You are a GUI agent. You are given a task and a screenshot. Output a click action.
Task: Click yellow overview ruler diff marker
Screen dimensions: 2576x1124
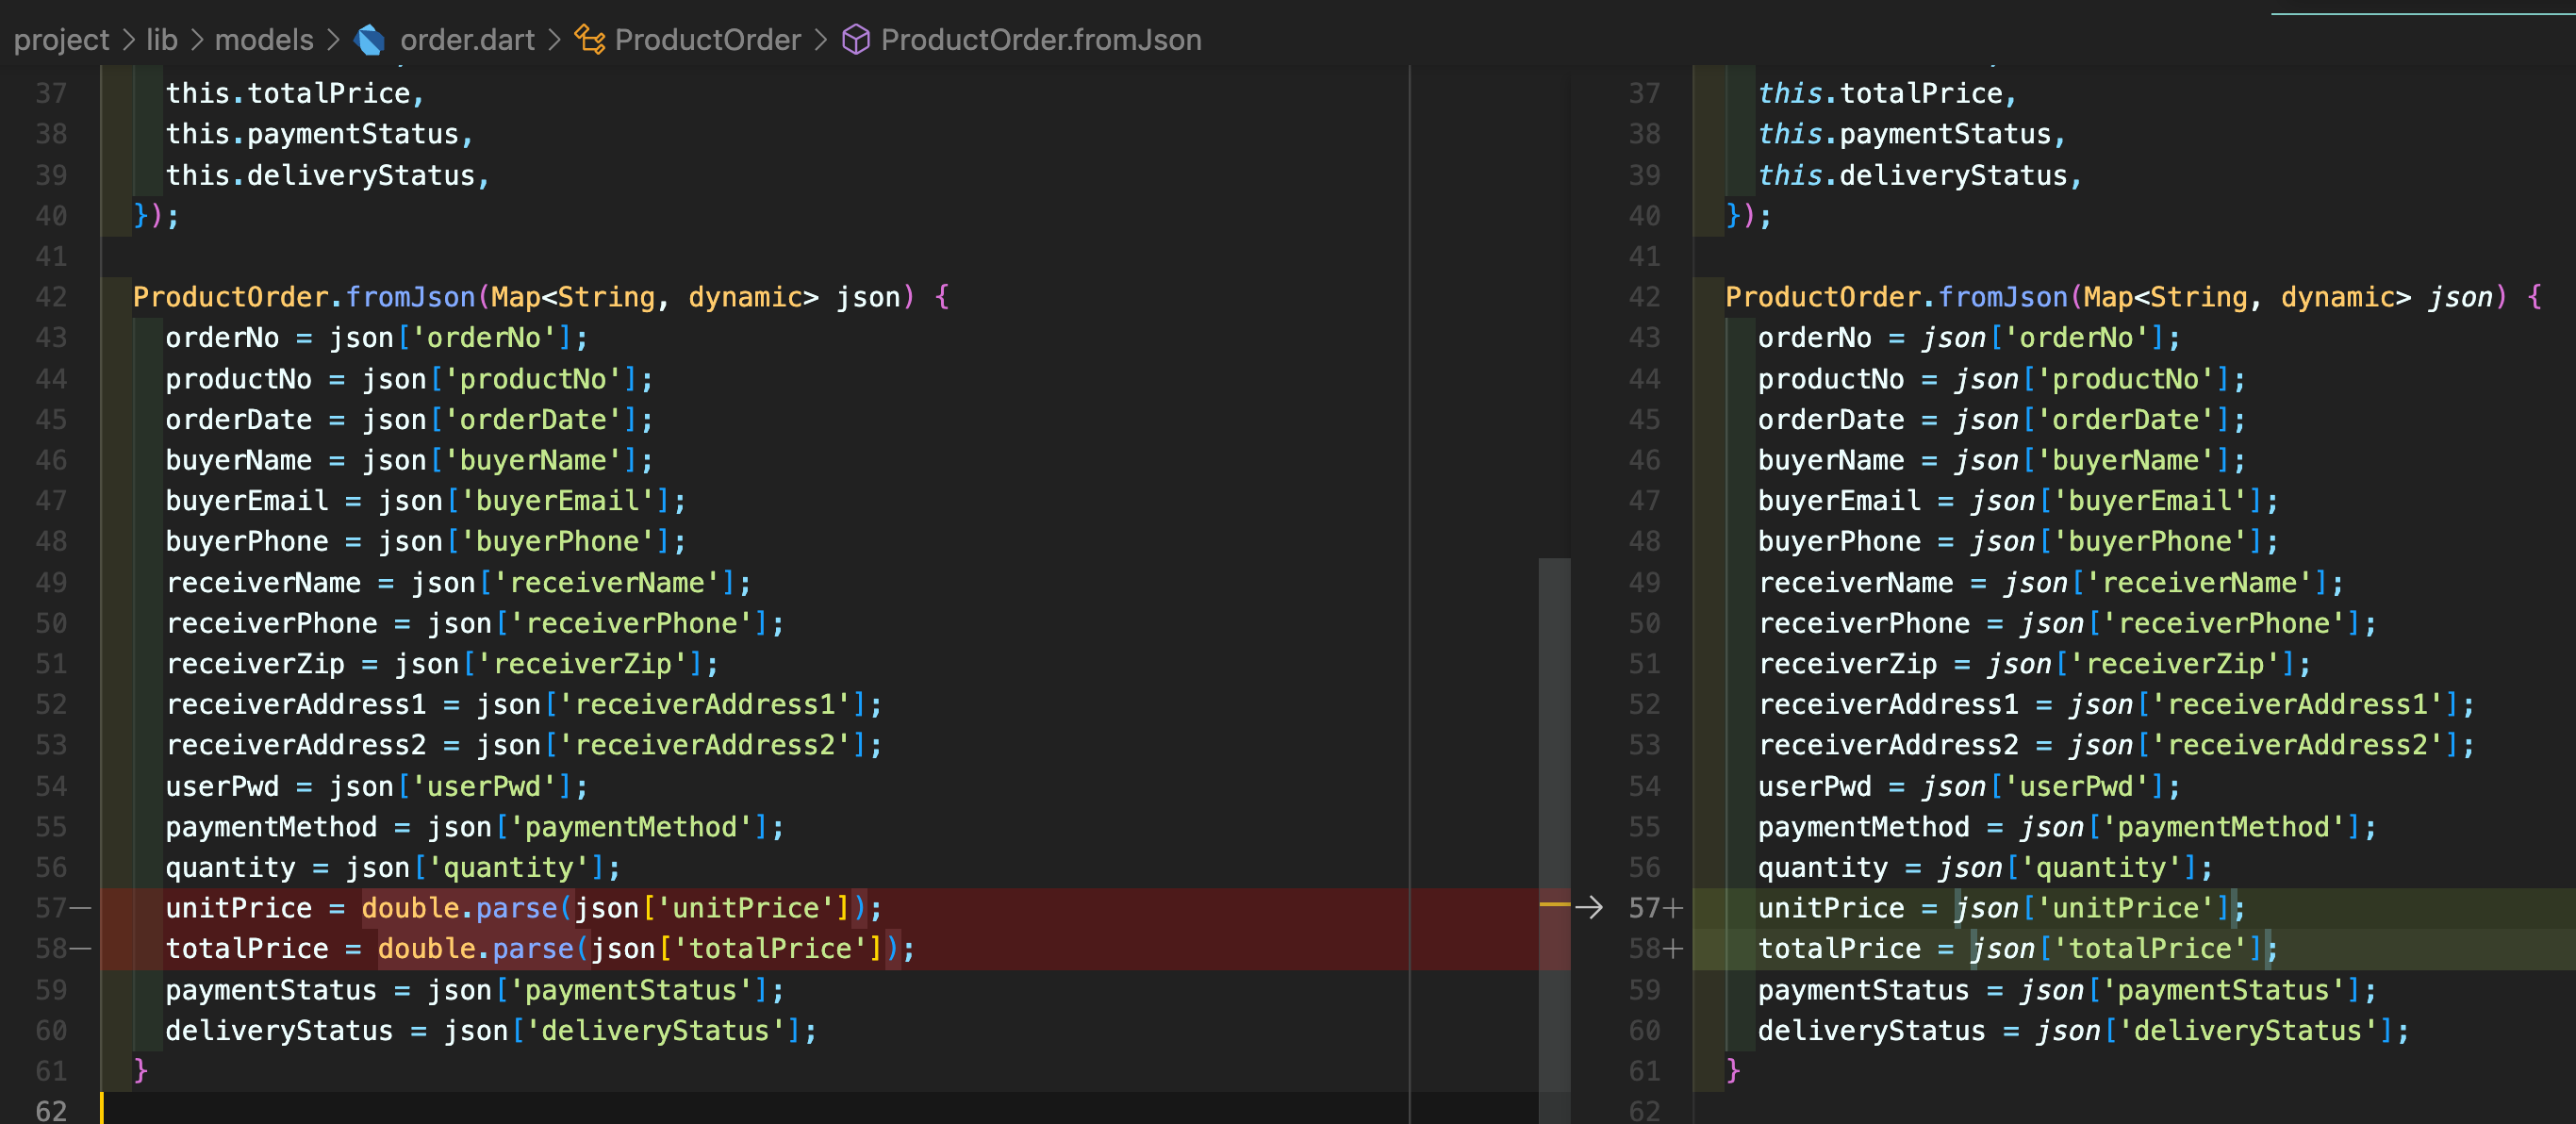point(1553,904)
